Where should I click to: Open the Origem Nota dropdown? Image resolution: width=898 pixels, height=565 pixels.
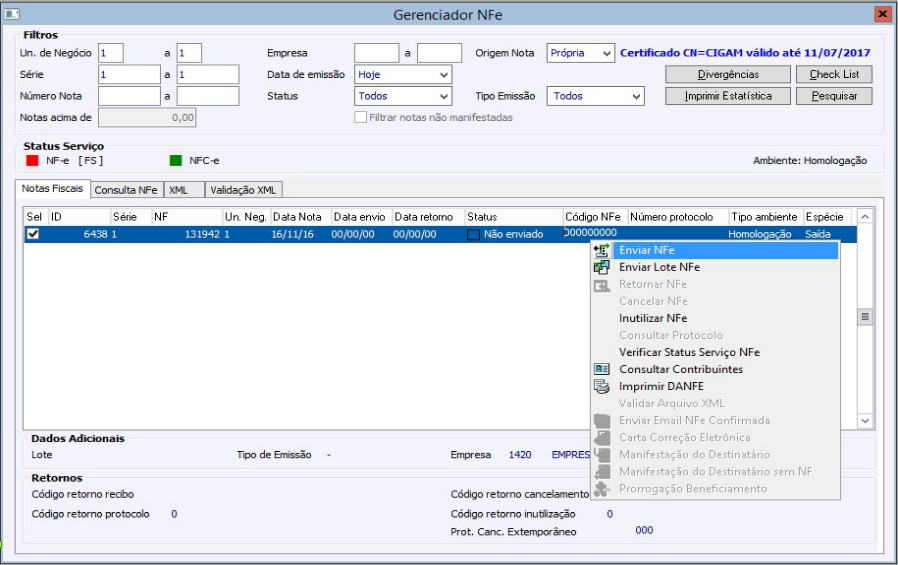click(607, 53)
